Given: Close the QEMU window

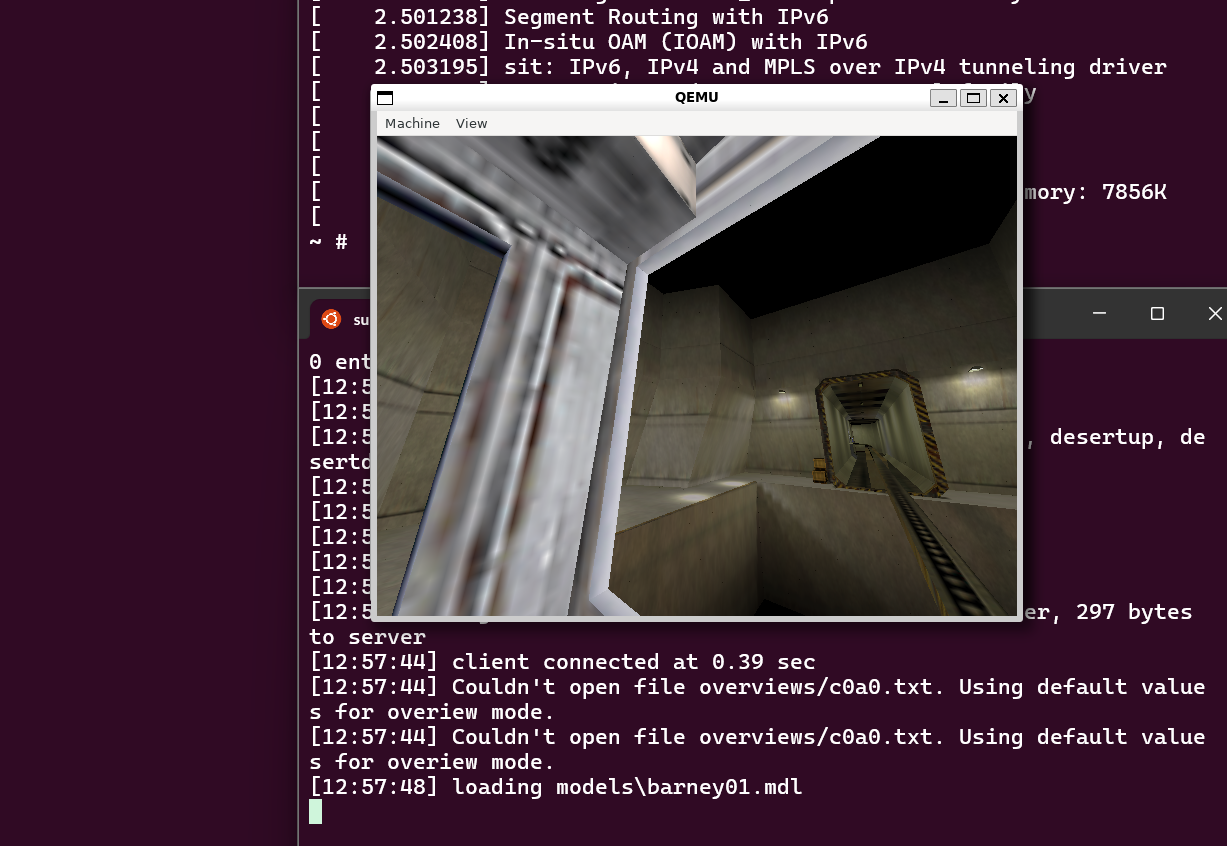Looking at the screenshot, I should [1003, 98].
